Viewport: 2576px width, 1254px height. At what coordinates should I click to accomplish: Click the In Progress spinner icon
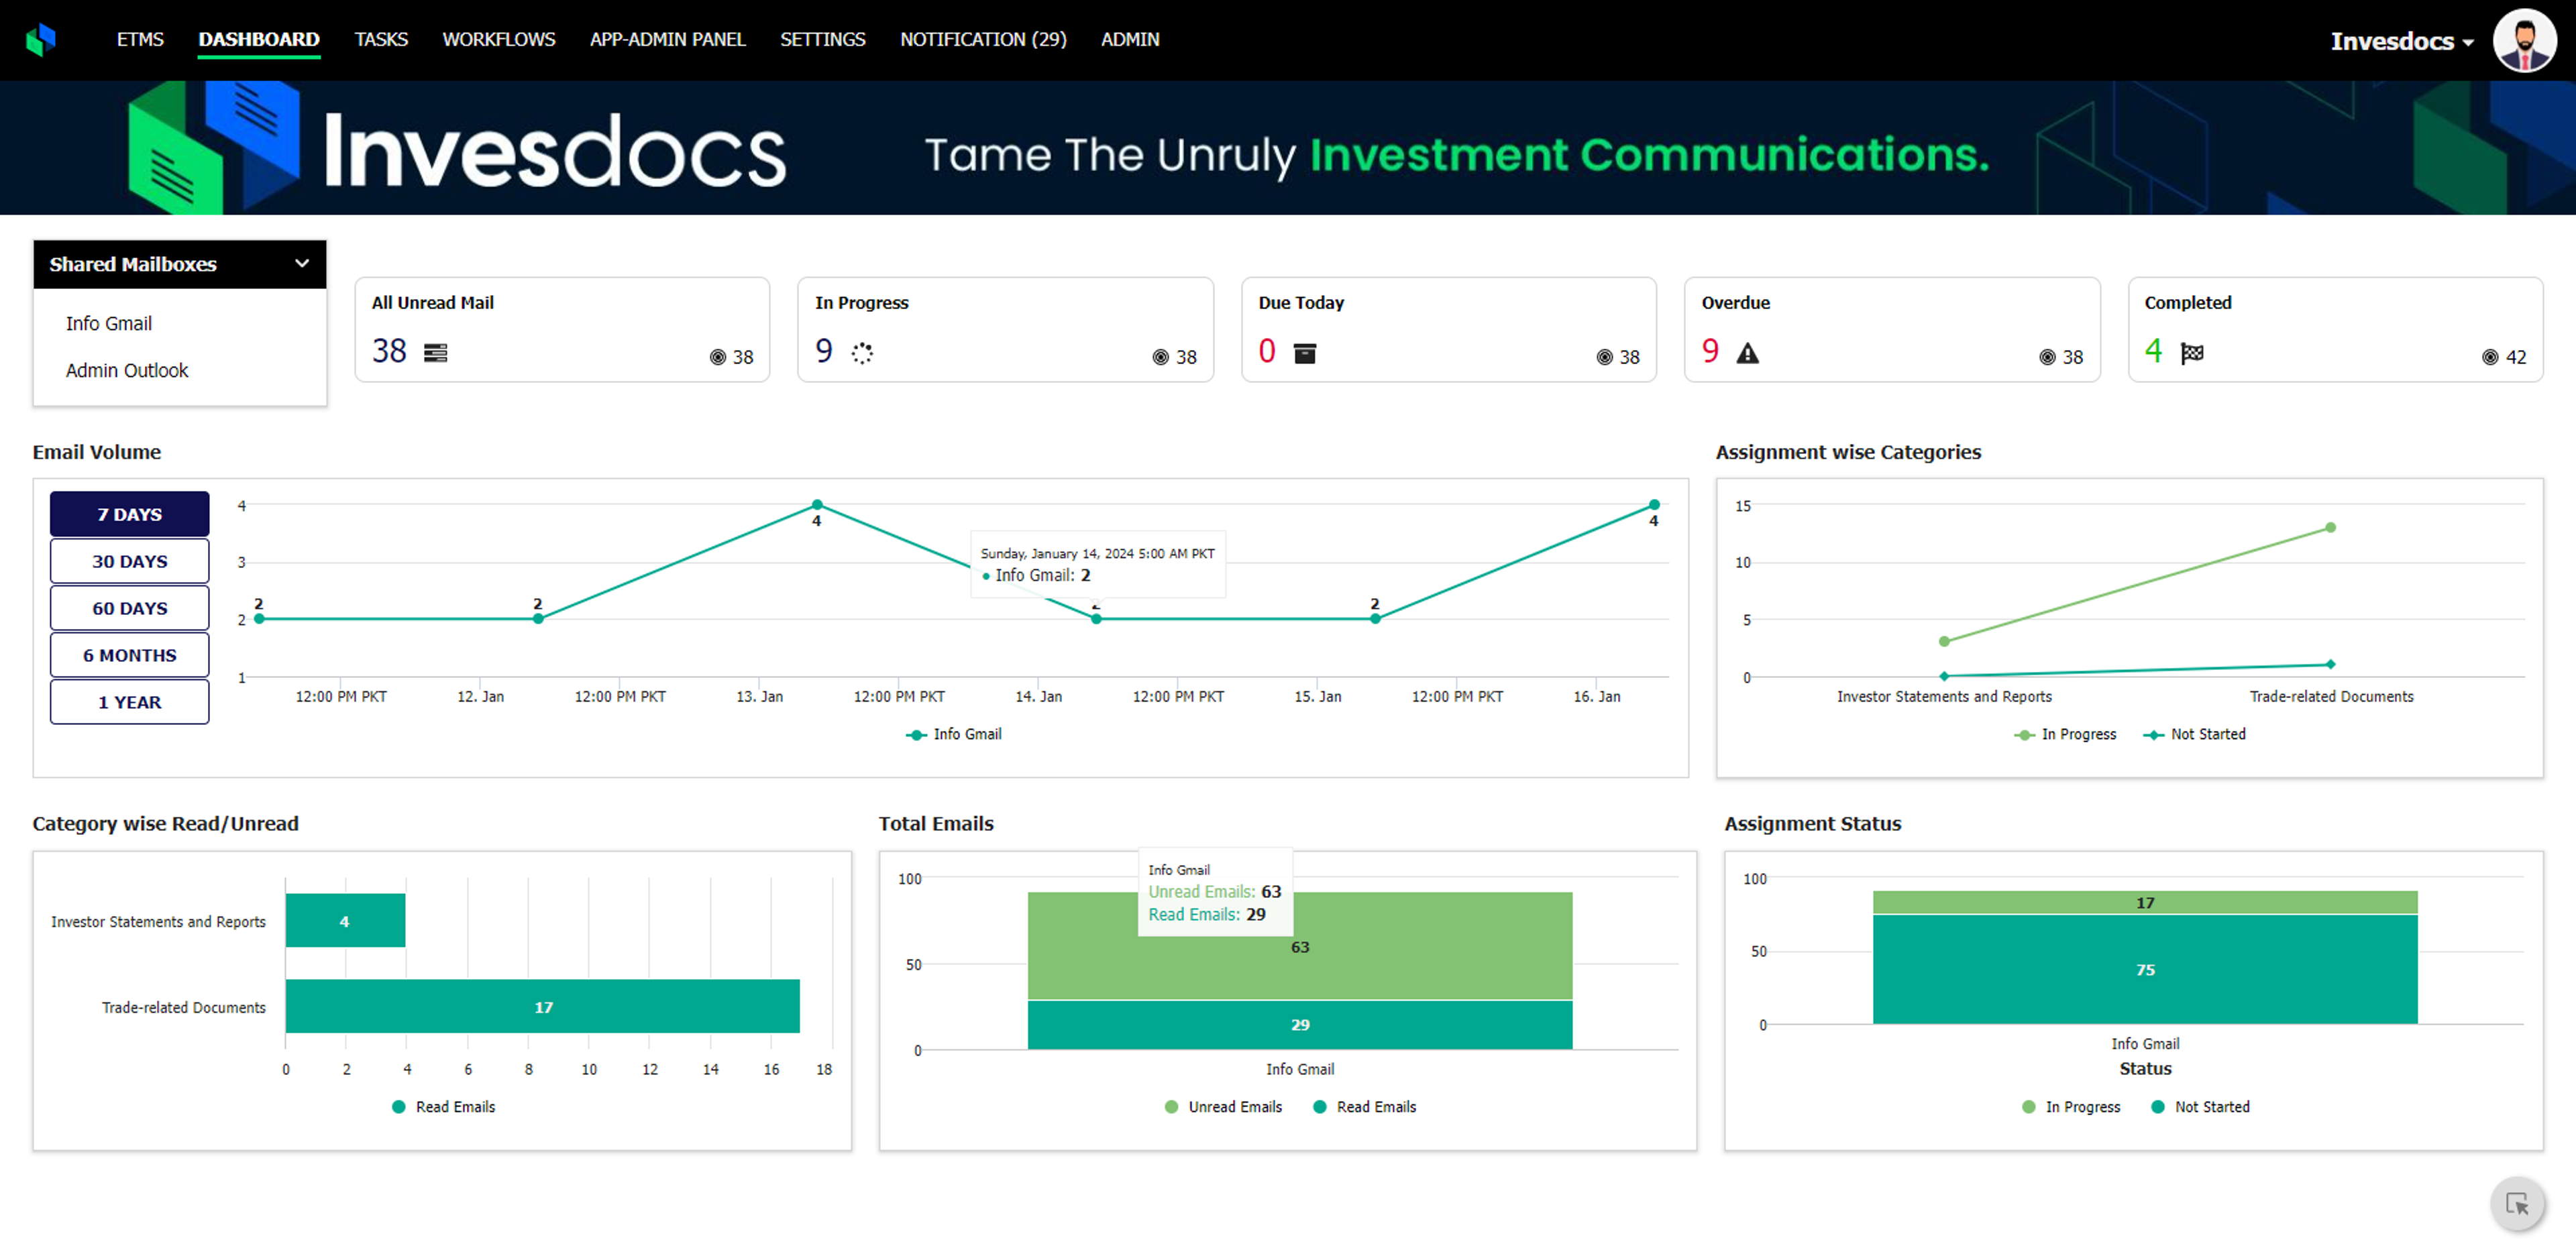[x=862, y=353]
